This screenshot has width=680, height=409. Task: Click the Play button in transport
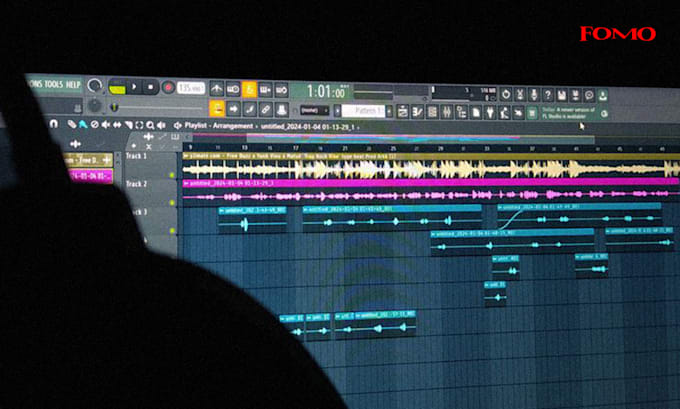(134, 87)
